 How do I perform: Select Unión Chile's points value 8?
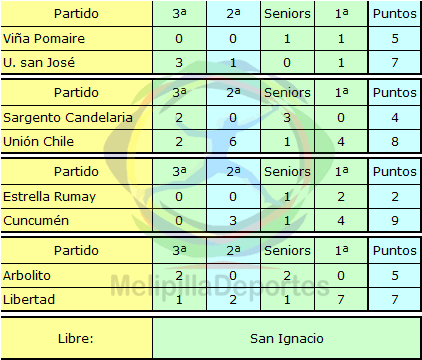(x=395, y=142)
